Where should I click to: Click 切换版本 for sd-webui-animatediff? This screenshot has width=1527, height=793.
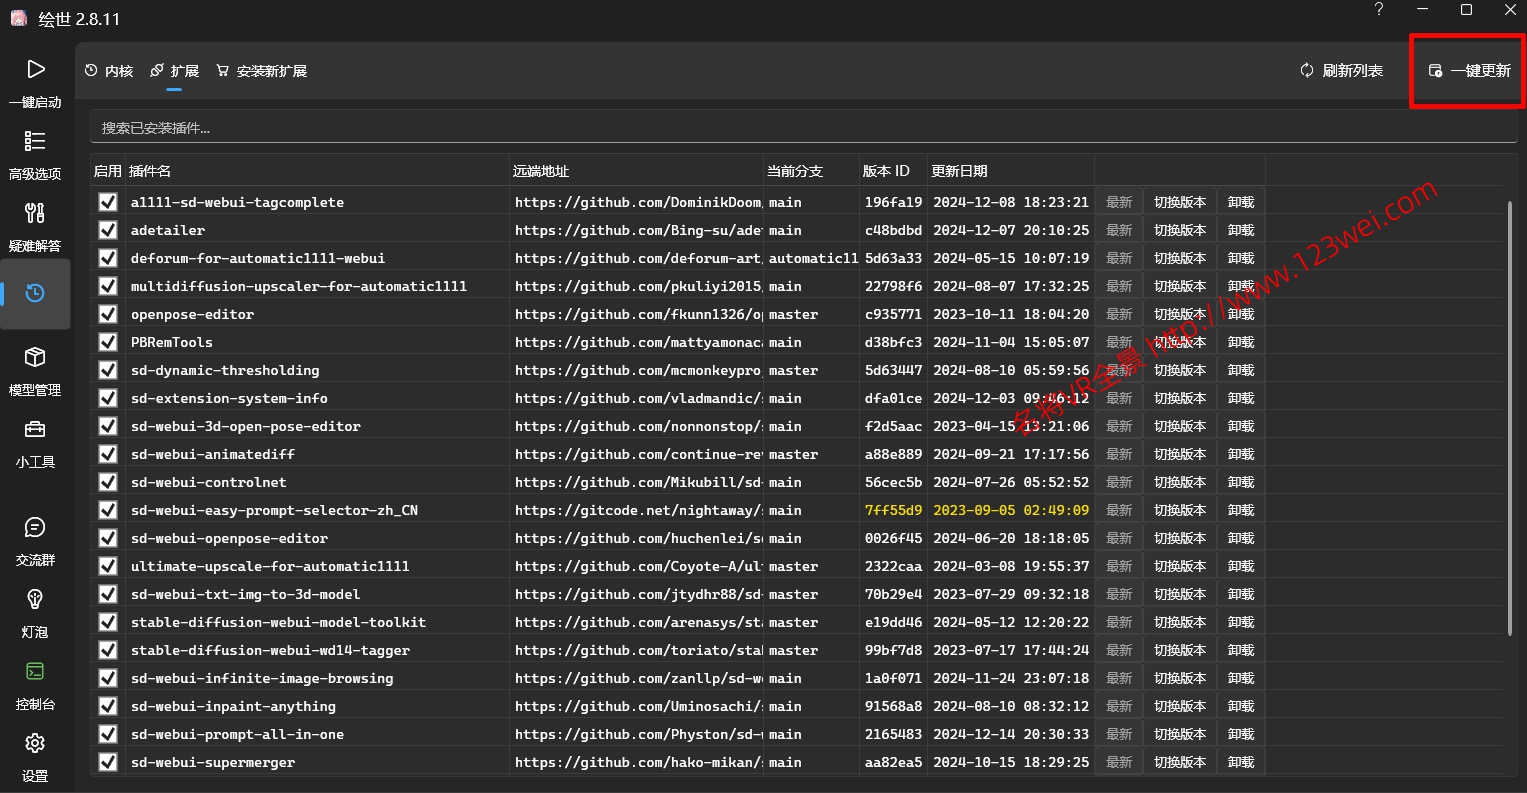(x=1180, y=454)
